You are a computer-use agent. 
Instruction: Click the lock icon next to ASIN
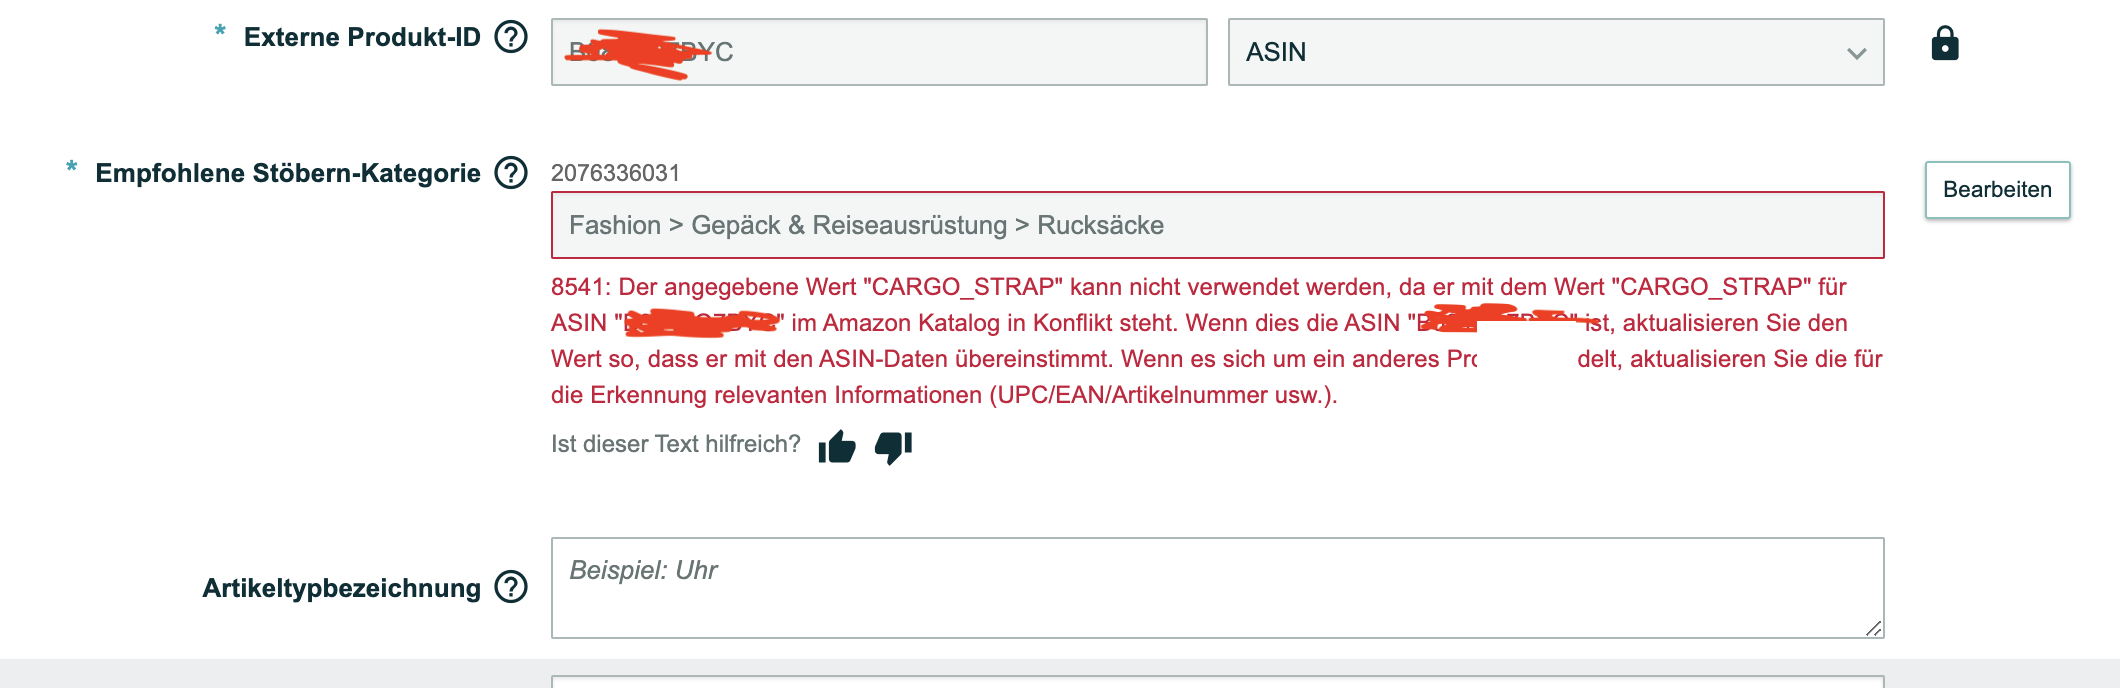(x=1944, y=44)
